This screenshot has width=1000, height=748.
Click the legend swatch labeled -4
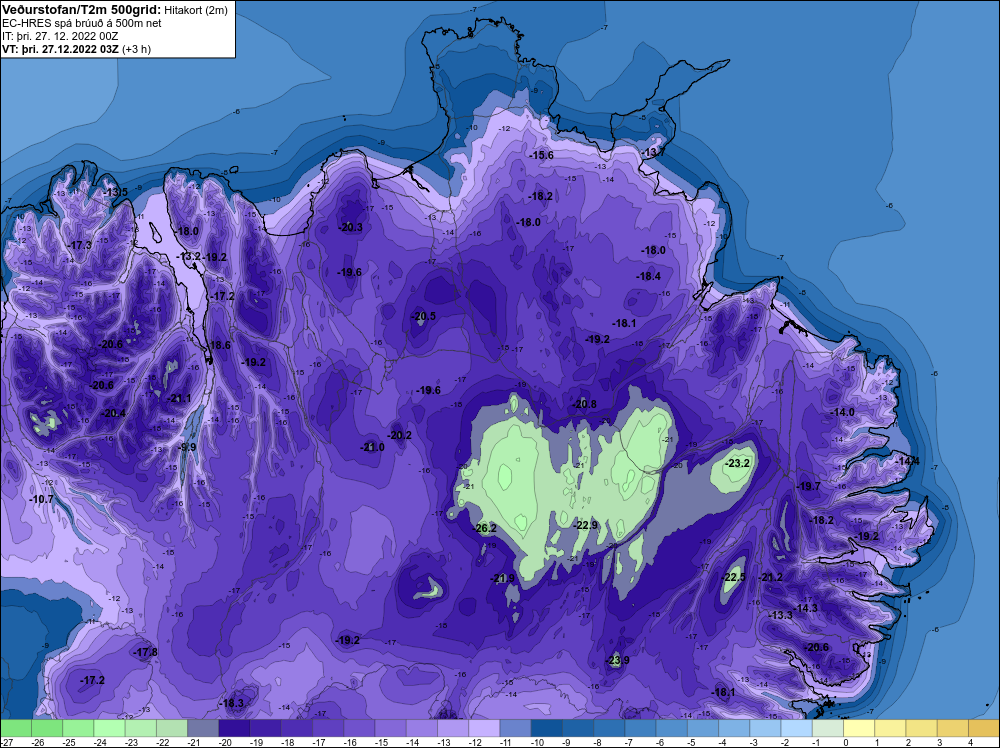point(735,729)
